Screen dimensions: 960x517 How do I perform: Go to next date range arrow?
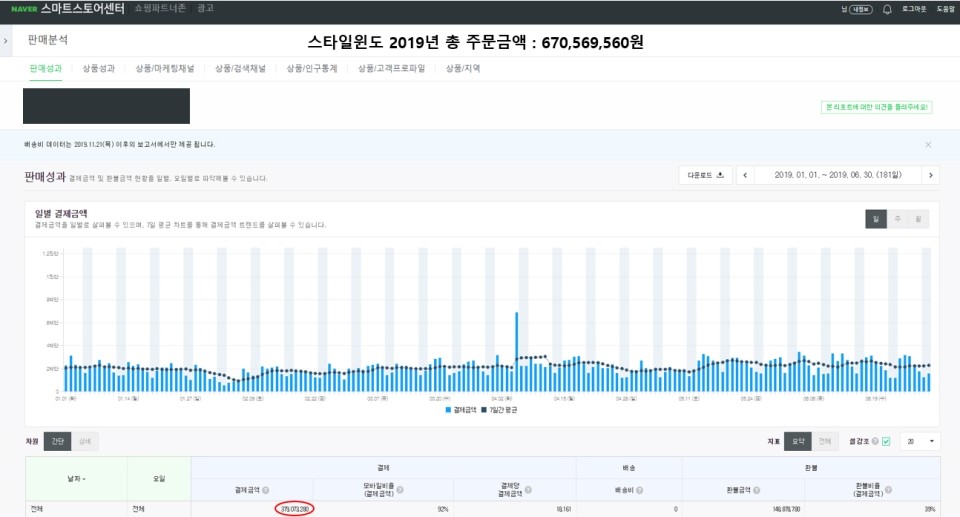pyautogui.click(x=931, y=175)
